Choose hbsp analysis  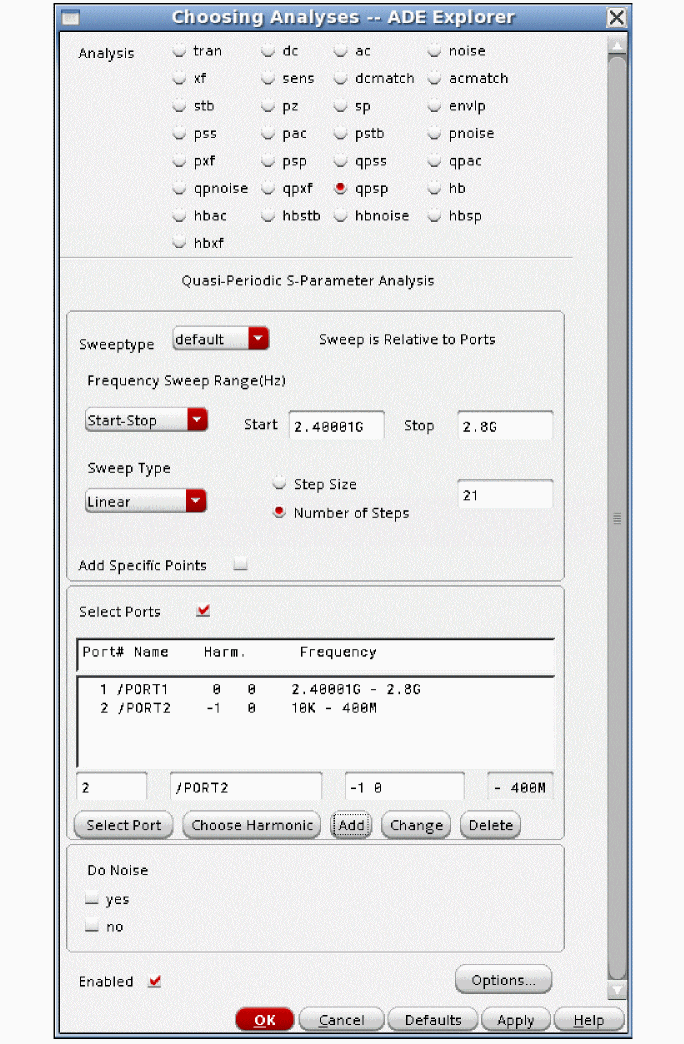[434, 216]
